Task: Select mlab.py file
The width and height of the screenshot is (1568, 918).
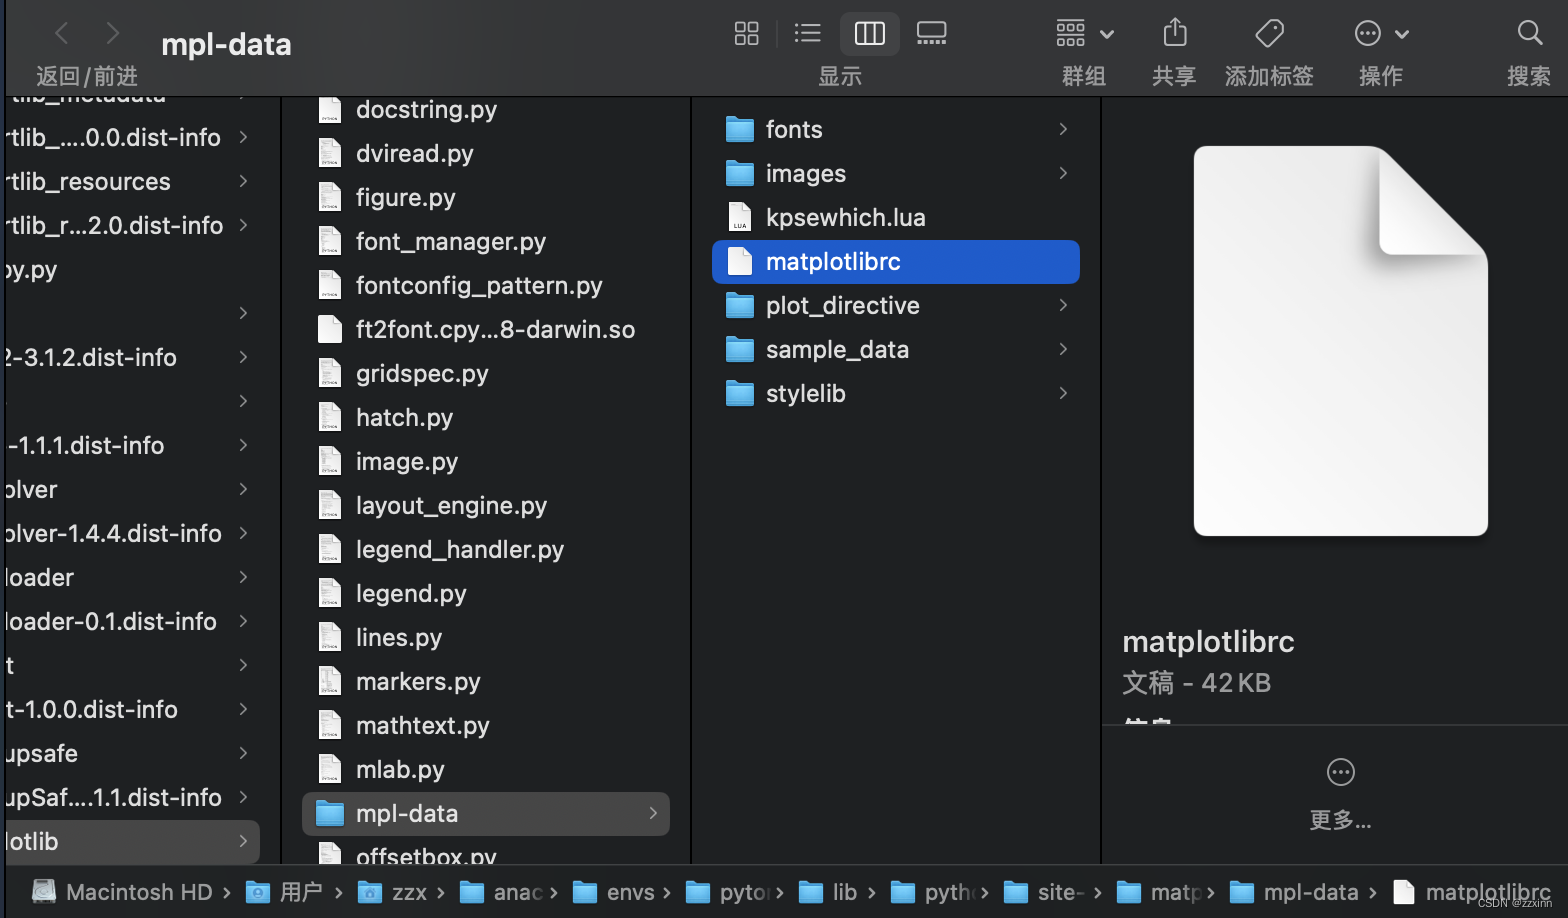Action: (486, 770)
